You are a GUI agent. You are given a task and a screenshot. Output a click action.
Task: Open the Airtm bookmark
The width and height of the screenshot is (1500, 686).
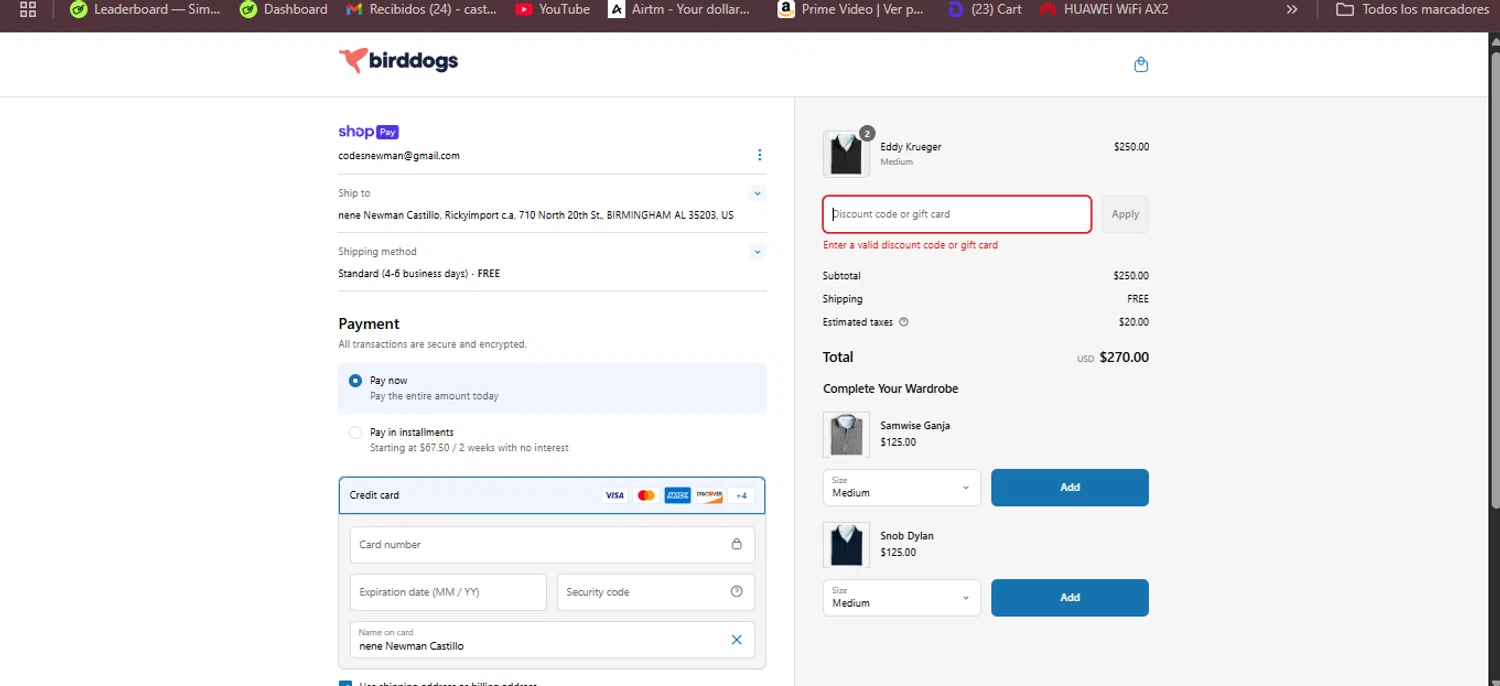tap(679, 9)
